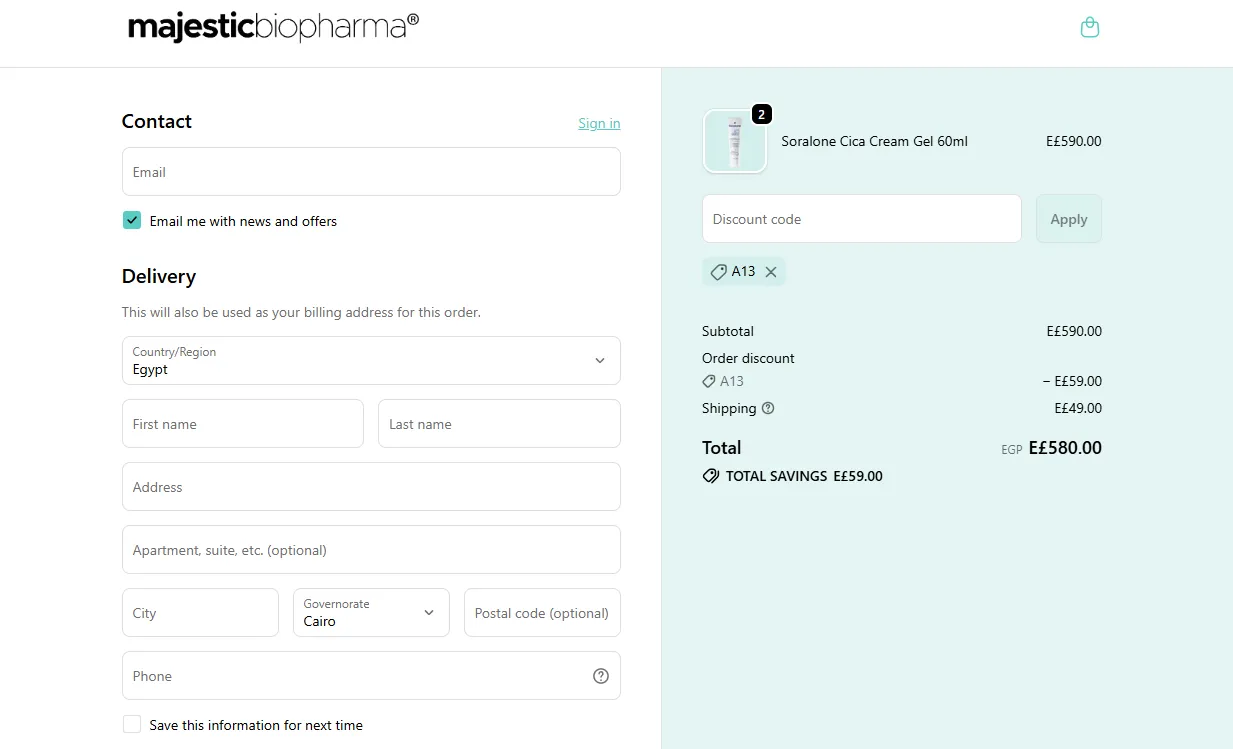The width and height of the screenshot is (1233, 749).
Task: Click the Contact section heading
Action: pyautogui.click(x=157, y=121)
